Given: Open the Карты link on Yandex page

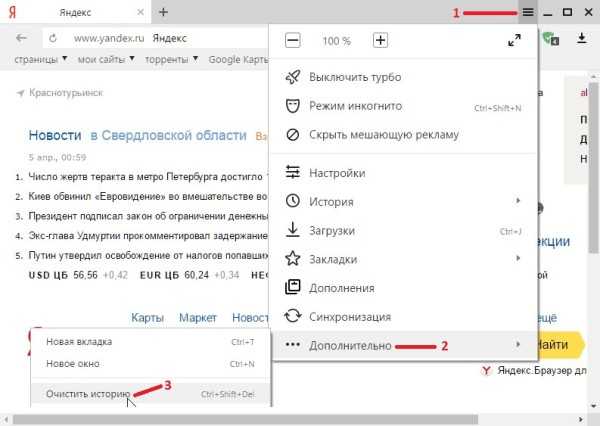Looking at the screenshot, I should pyautogui.click(x=147, y=317).
